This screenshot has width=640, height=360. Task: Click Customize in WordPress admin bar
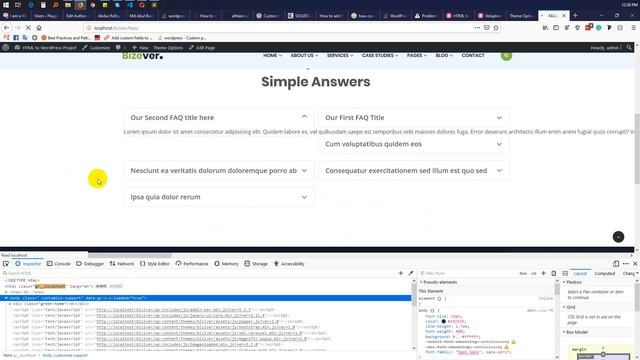tap(96, 48)
